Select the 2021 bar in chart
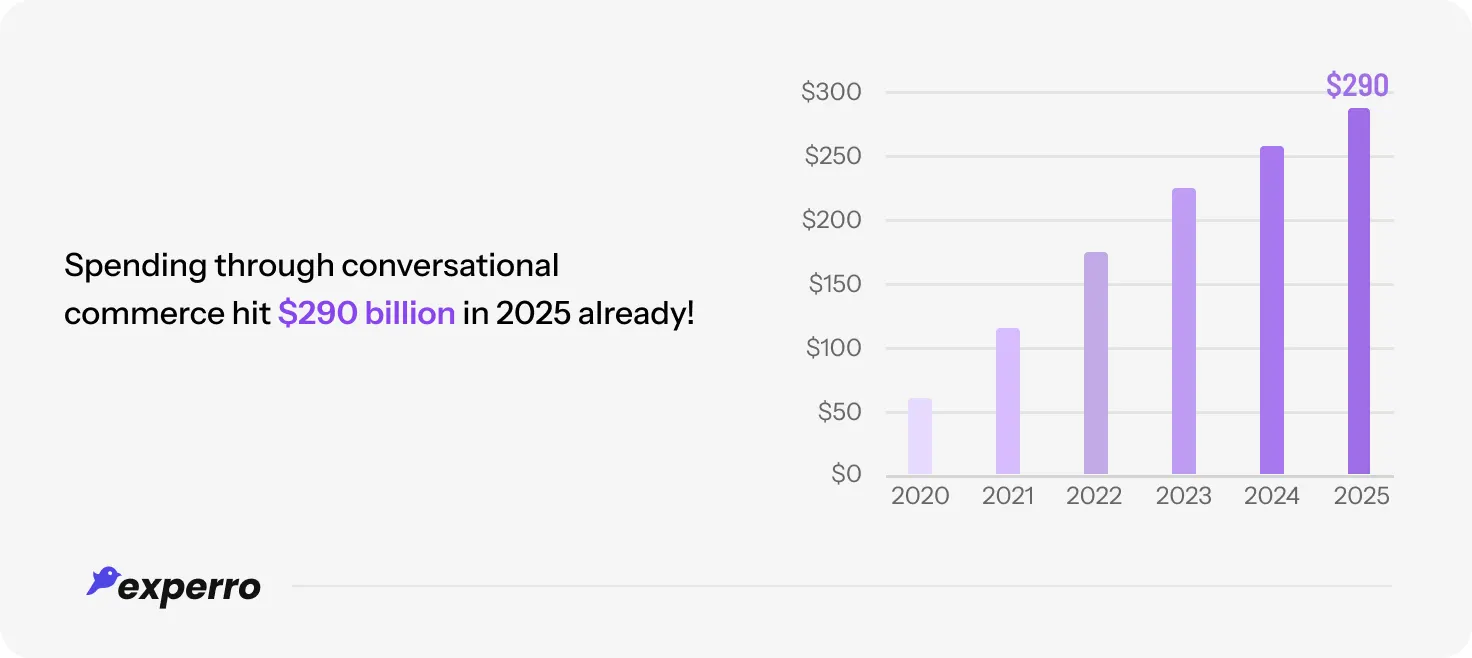 click(1008, 402)
